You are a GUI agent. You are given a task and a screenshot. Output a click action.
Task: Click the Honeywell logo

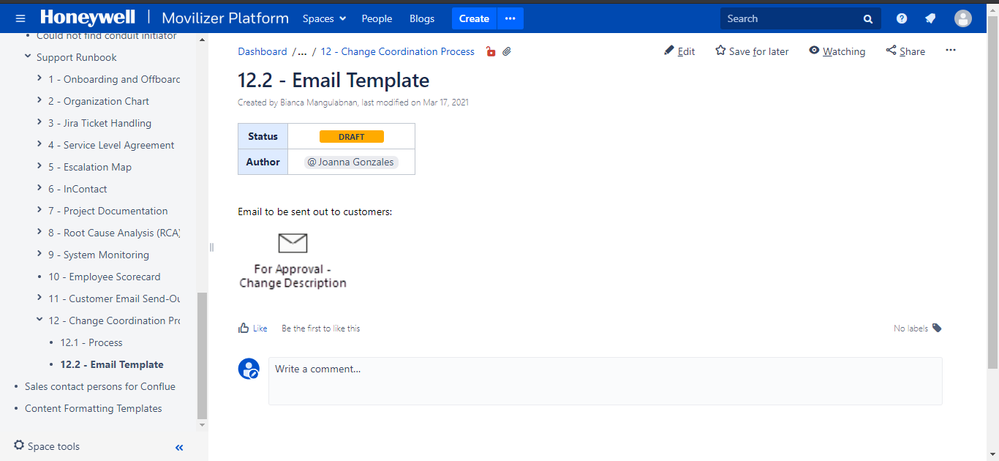90,17
